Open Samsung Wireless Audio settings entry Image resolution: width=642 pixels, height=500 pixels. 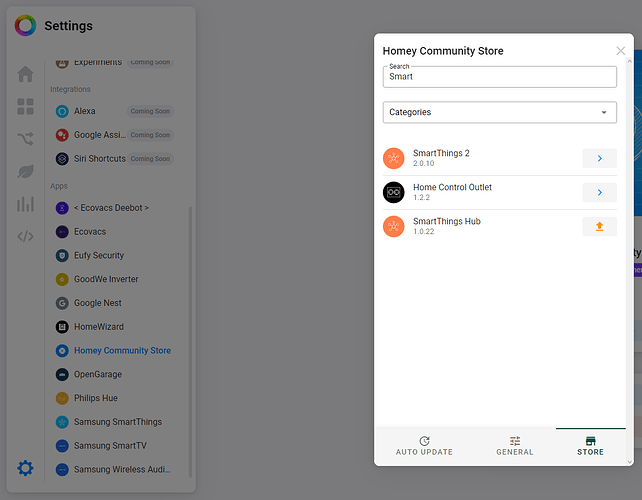(114, 469)
